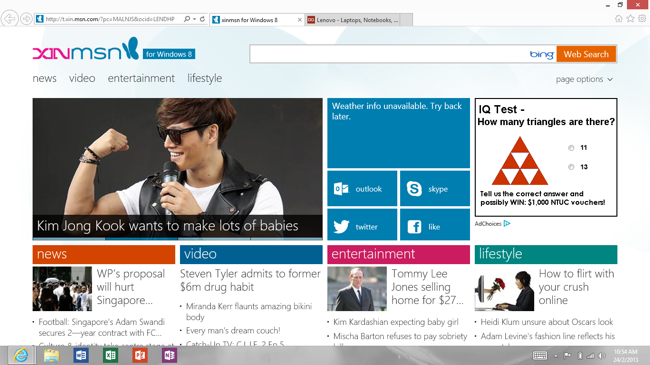The height and width of the screenshot is (365, 650).
Task: Click the Action Center flag tray icon
Action: click(x=567, y=355)
